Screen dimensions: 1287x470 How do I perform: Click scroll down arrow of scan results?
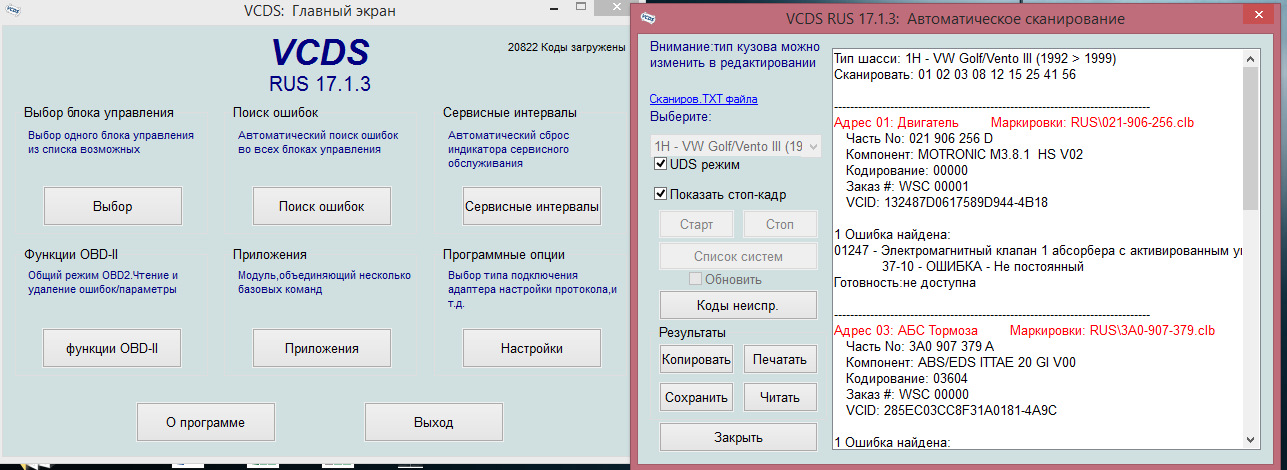click(x=1251, y=440)
